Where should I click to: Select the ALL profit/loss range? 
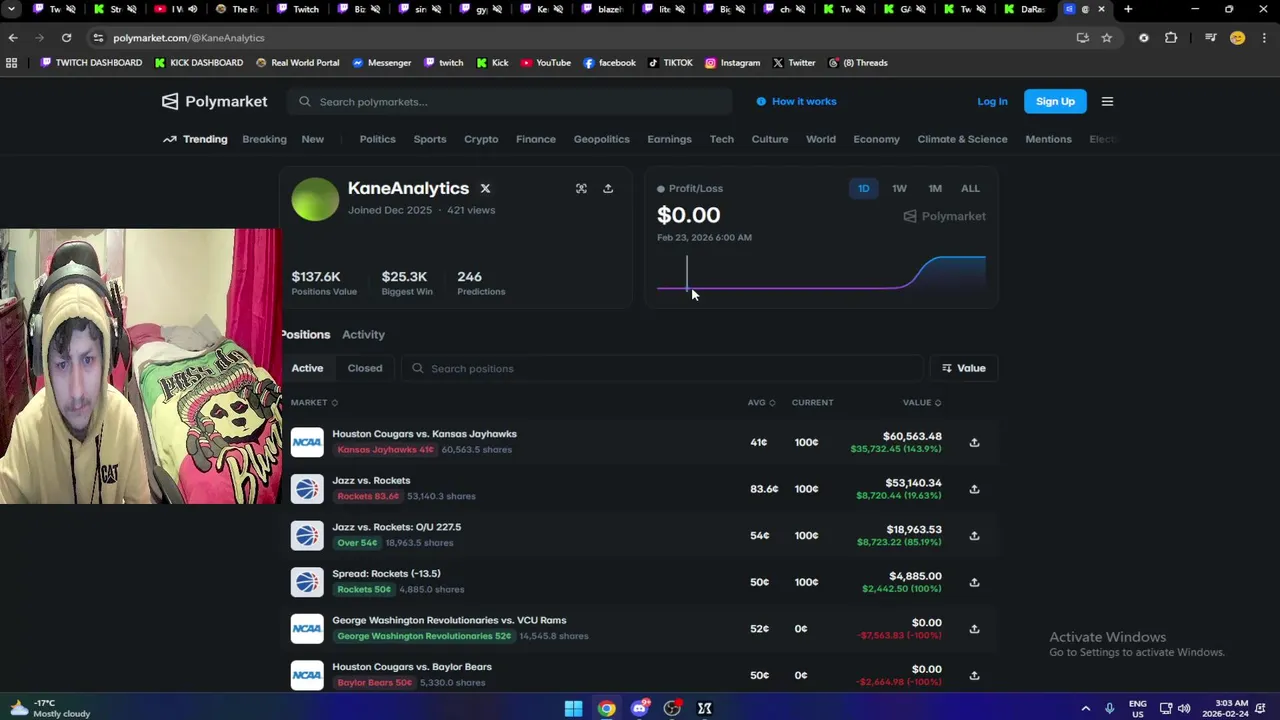click(970, 188)
